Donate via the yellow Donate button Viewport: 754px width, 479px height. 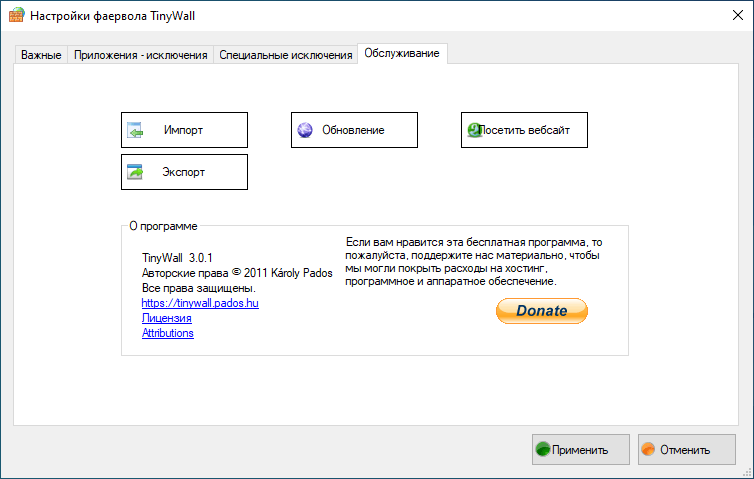pyautogui.click(x=542, y=311)
